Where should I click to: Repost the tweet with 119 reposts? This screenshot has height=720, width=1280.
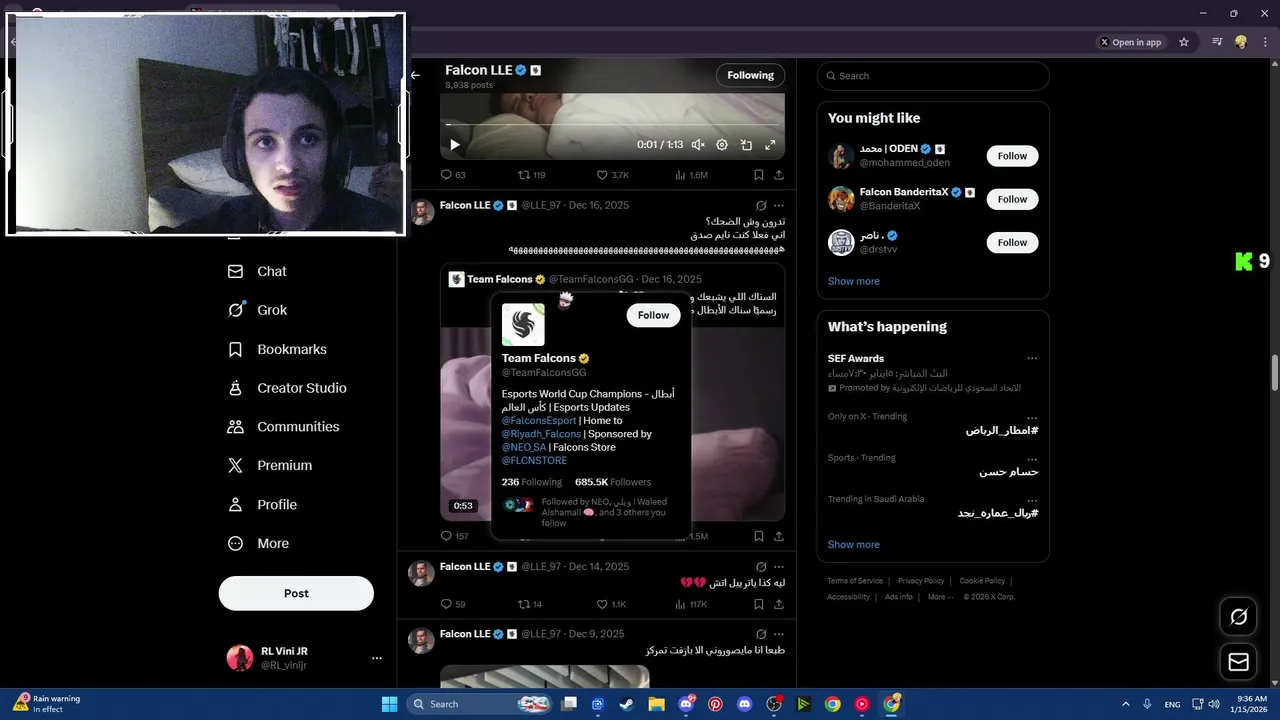[x=531, y=175]
